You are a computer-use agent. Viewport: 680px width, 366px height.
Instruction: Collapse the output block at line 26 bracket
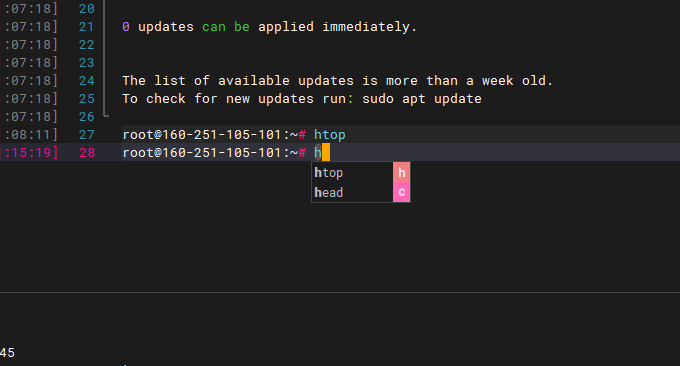(x=106, y=115)
